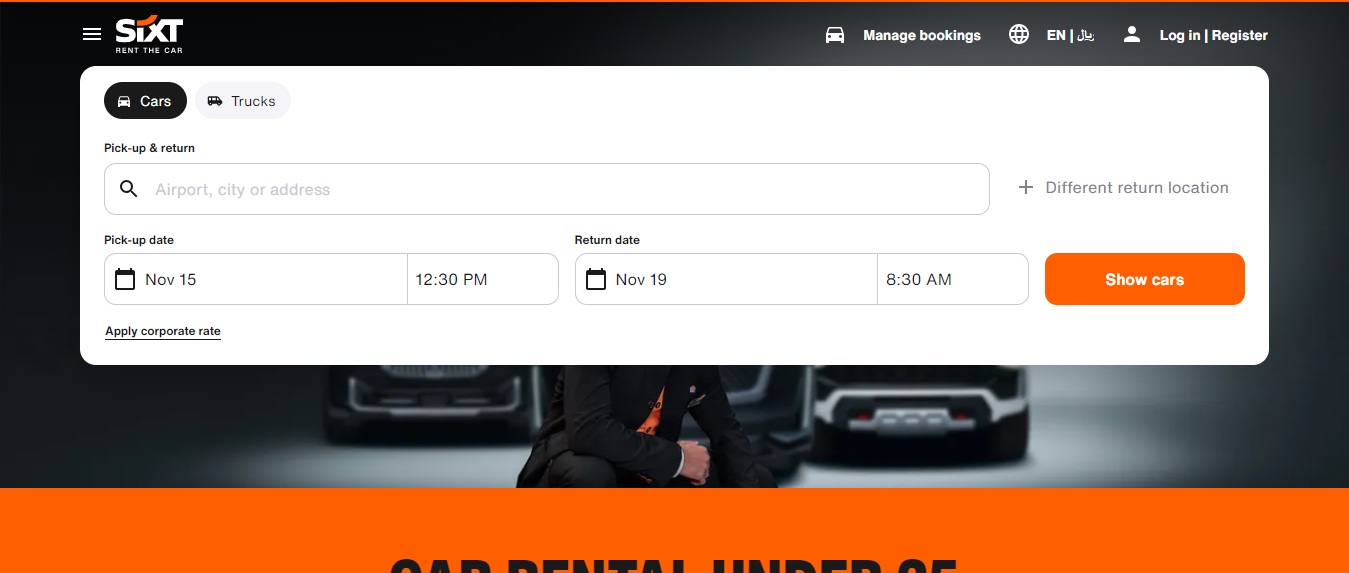
Task: Focus the Airport, city or address field
Action: coord(560,189)
